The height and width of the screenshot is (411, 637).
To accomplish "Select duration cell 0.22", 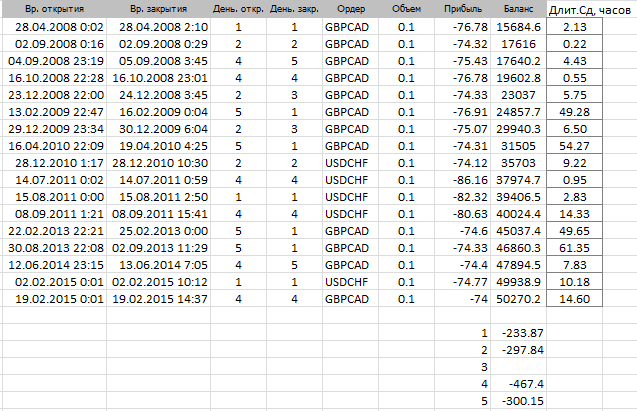I will tap(574, 44).
